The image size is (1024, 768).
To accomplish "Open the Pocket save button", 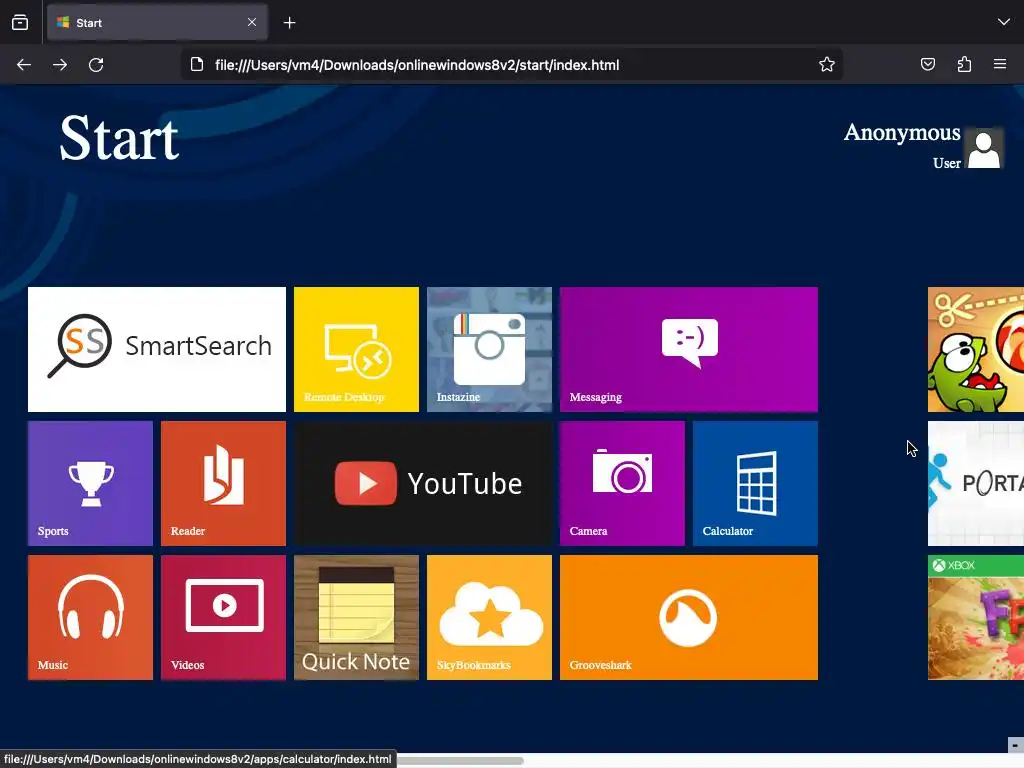I will point(928,64).
